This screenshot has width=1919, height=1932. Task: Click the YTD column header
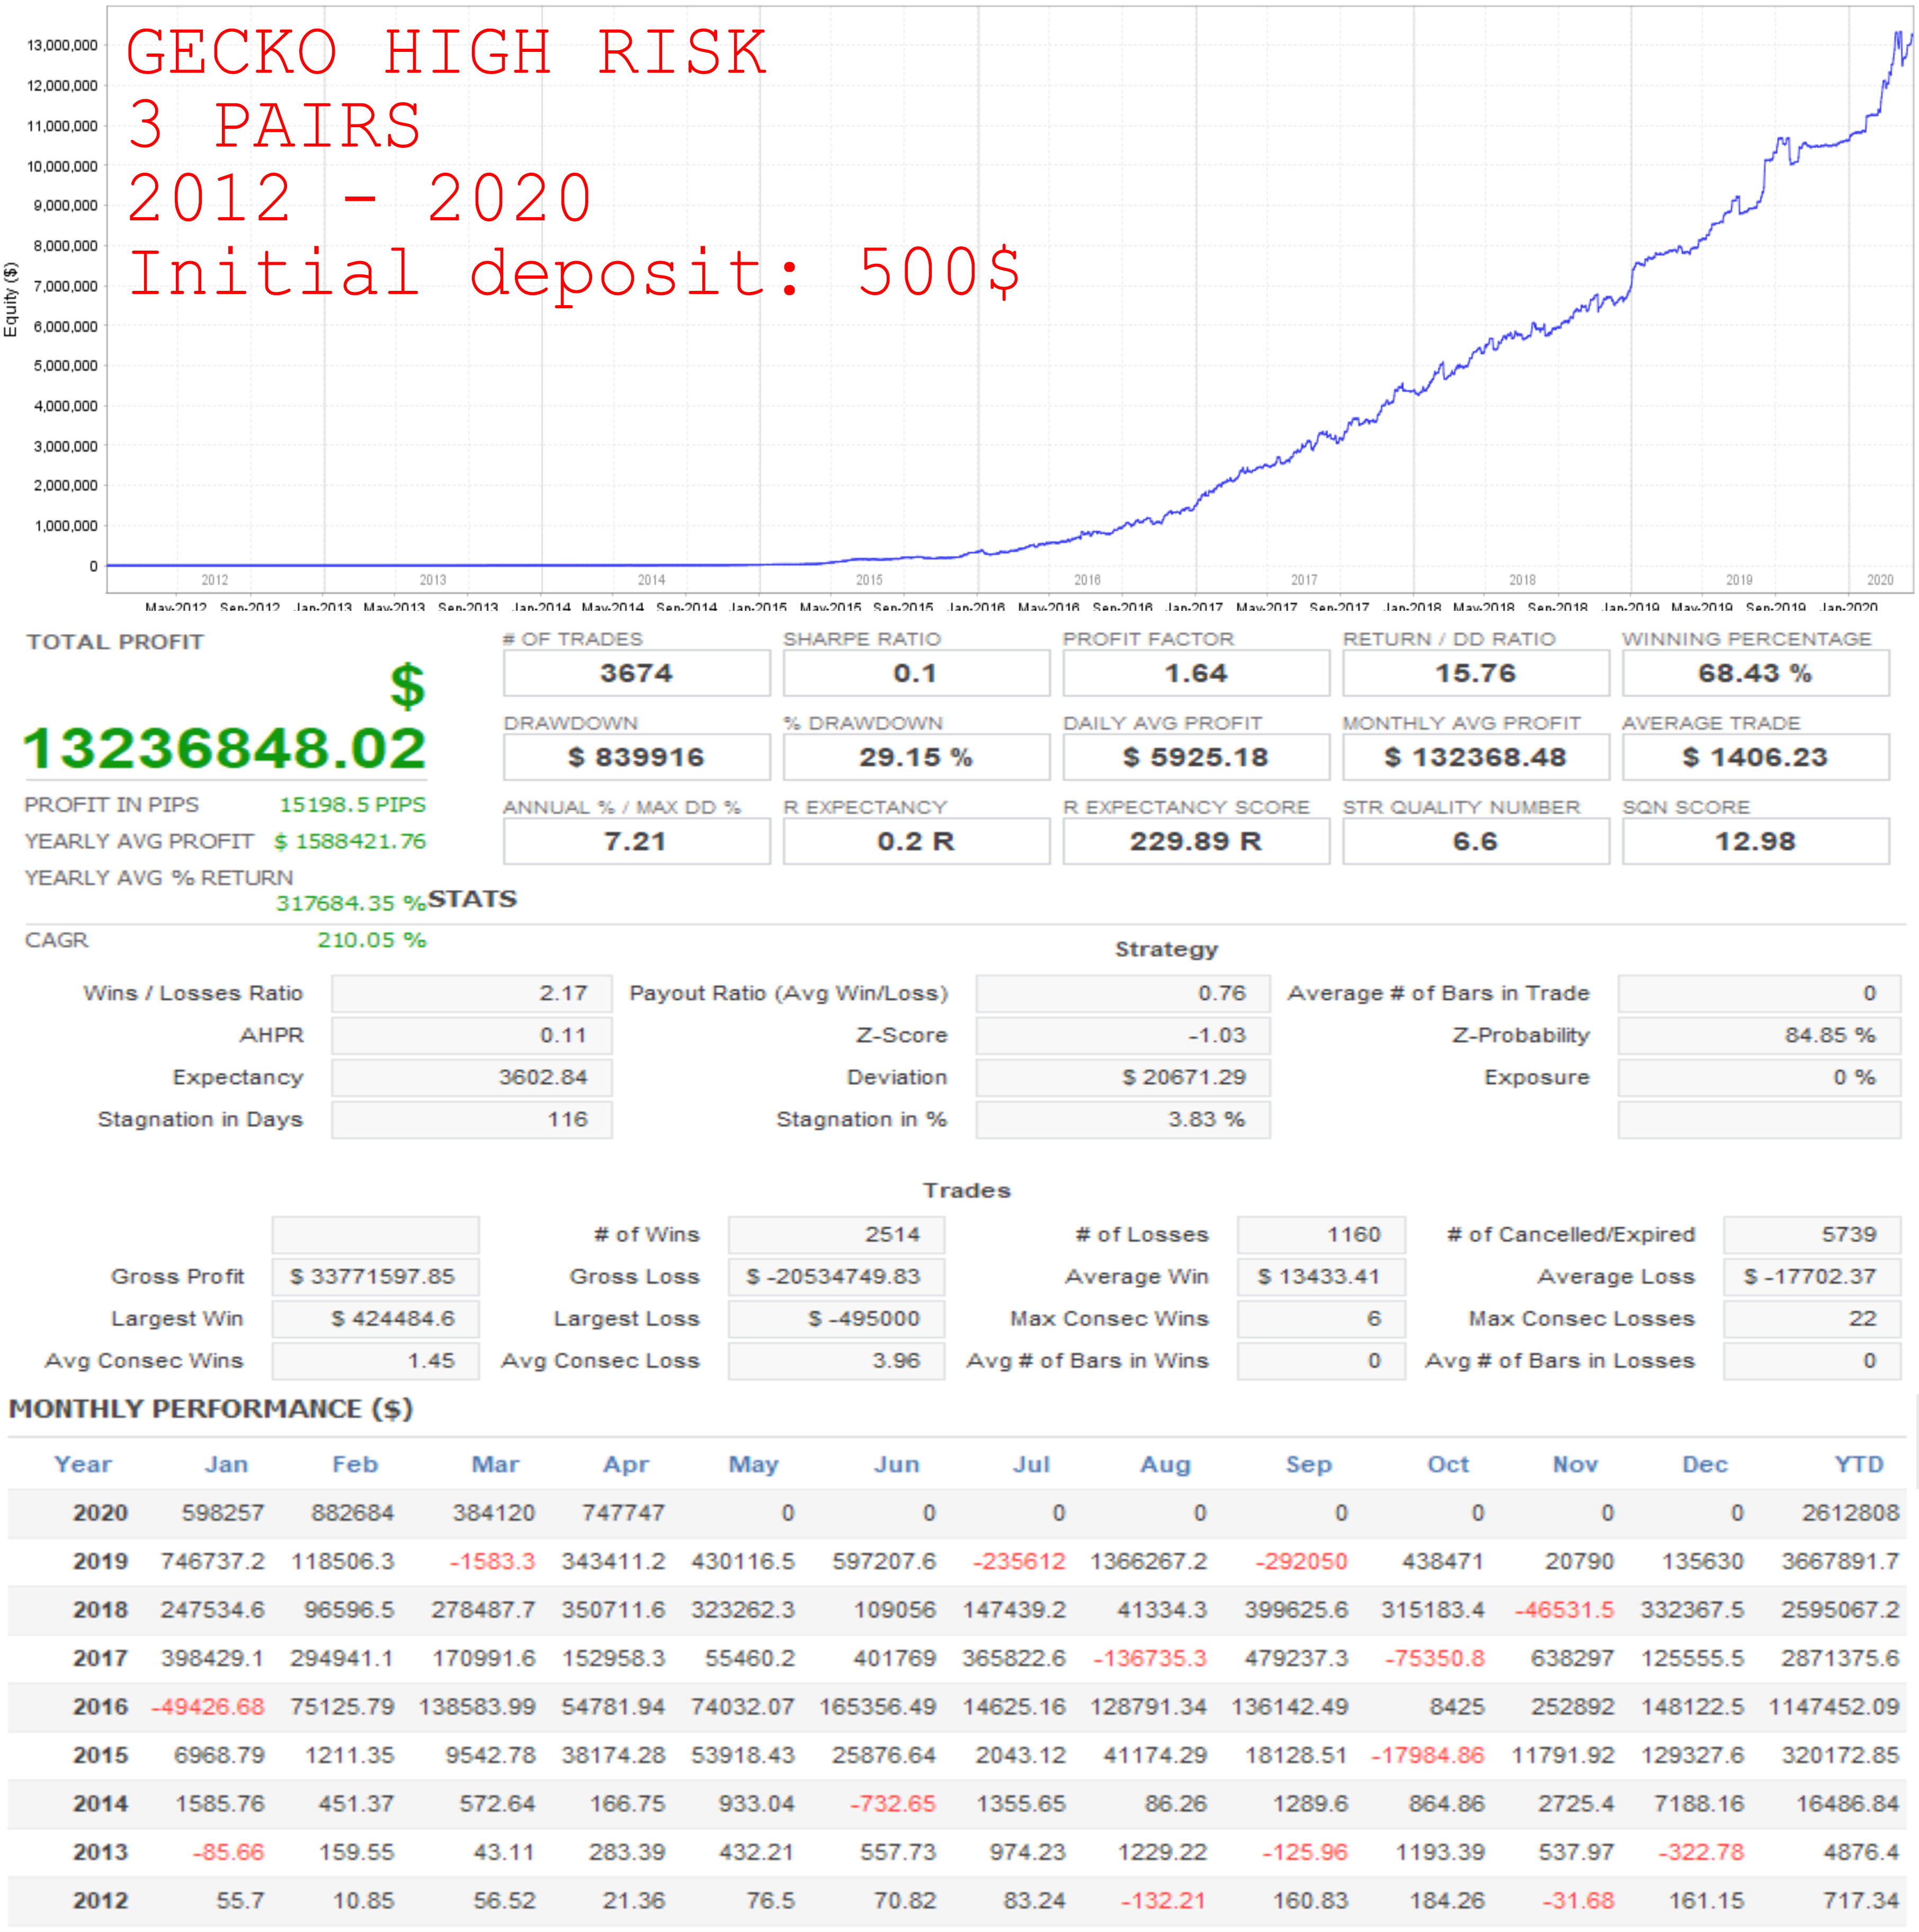[1859, 1464]
